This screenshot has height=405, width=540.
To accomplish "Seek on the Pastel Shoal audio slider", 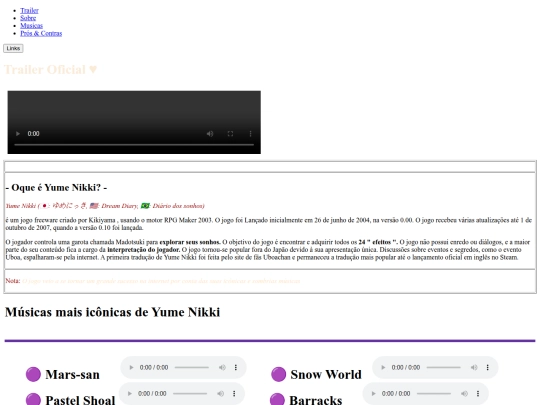I will click(x=190, y=393).
